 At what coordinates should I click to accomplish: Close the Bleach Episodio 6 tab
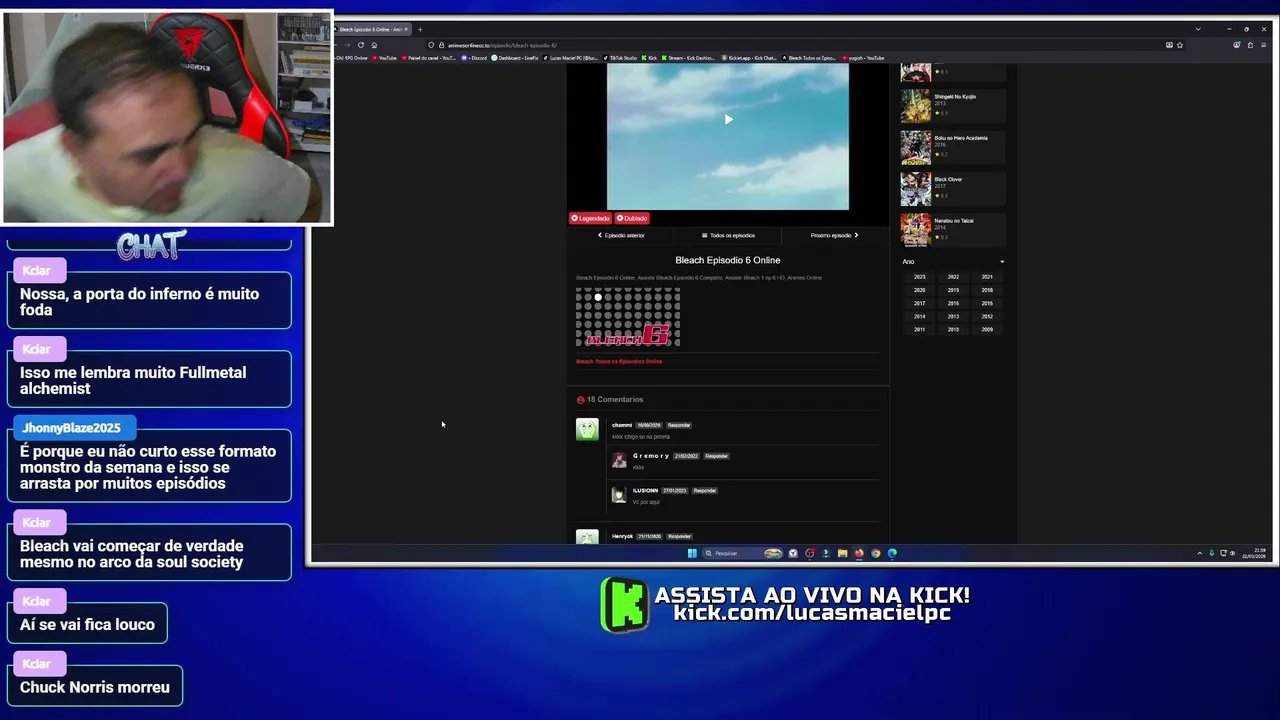pos(406,29)
